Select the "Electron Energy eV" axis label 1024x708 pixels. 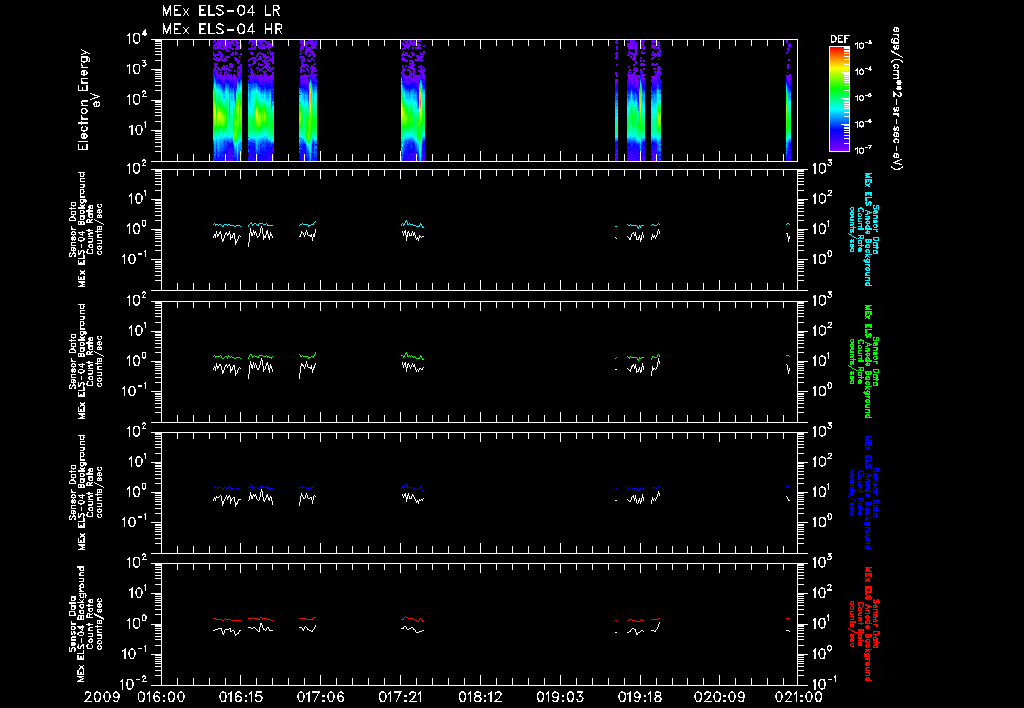[x=88, y=100]
